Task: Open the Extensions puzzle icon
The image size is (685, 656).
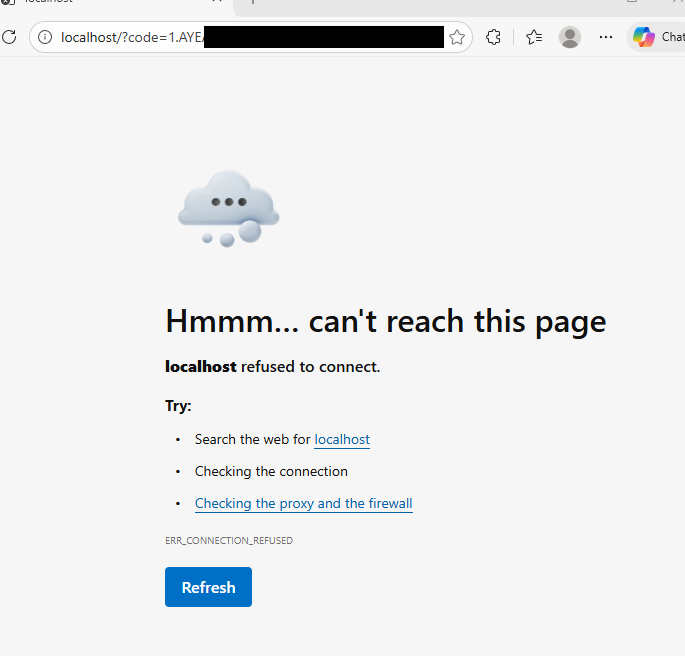Action: point(493,38)
